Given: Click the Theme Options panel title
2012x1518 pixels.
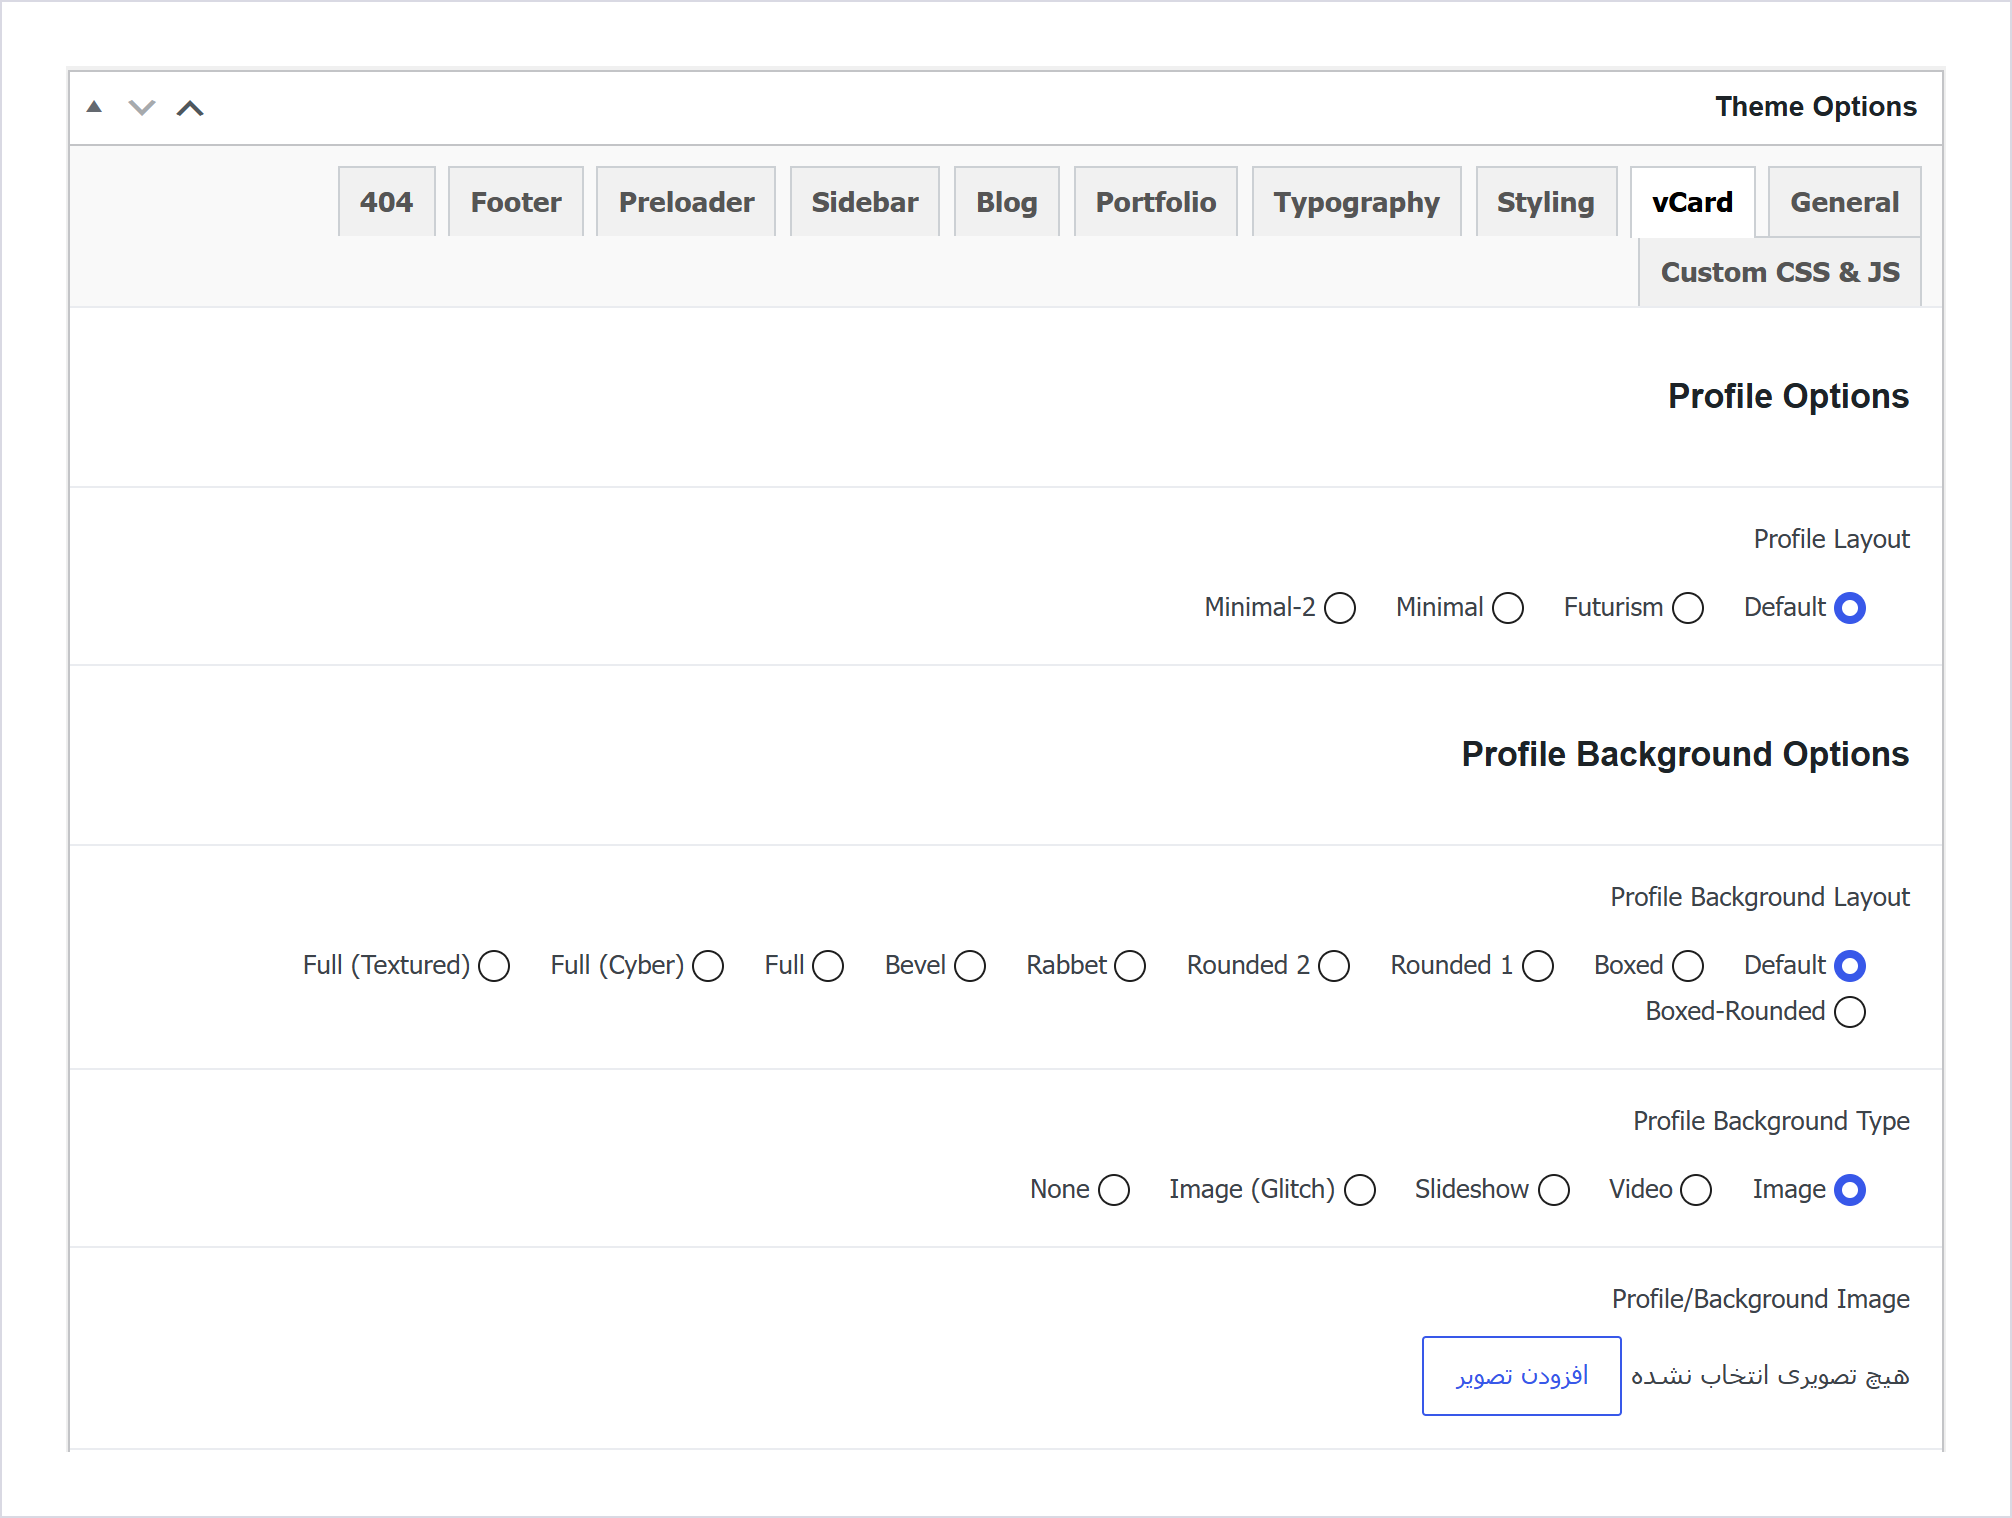Looking at the screenshot, I should pyautogui.click(x=1816, y=107).
